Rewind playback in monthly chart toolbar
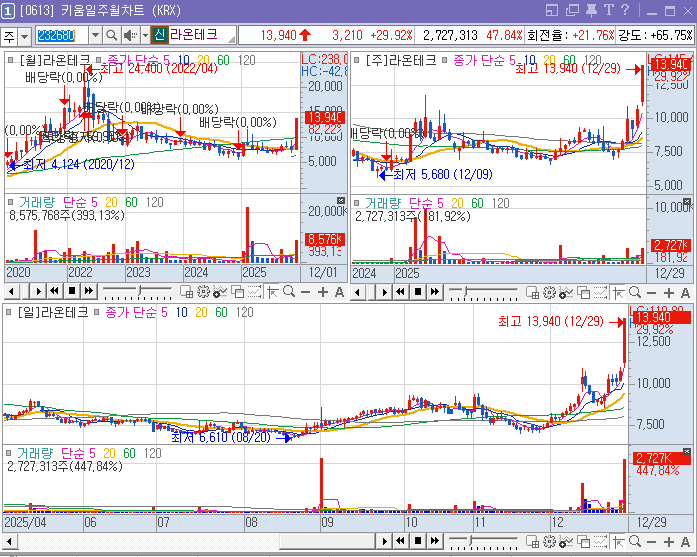The image size is (697, 557). click(x=54, y=292)
